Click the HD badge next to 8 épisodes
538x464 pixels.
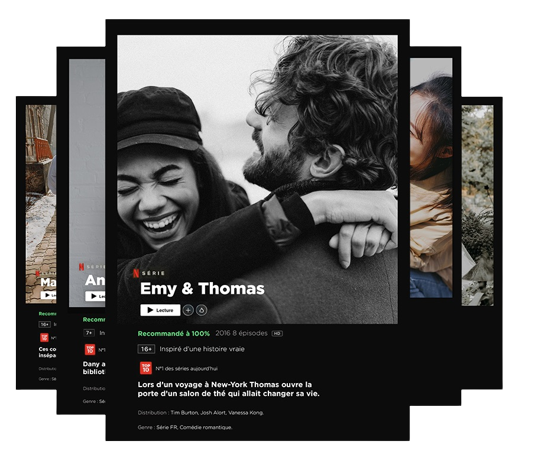[277, 334]
